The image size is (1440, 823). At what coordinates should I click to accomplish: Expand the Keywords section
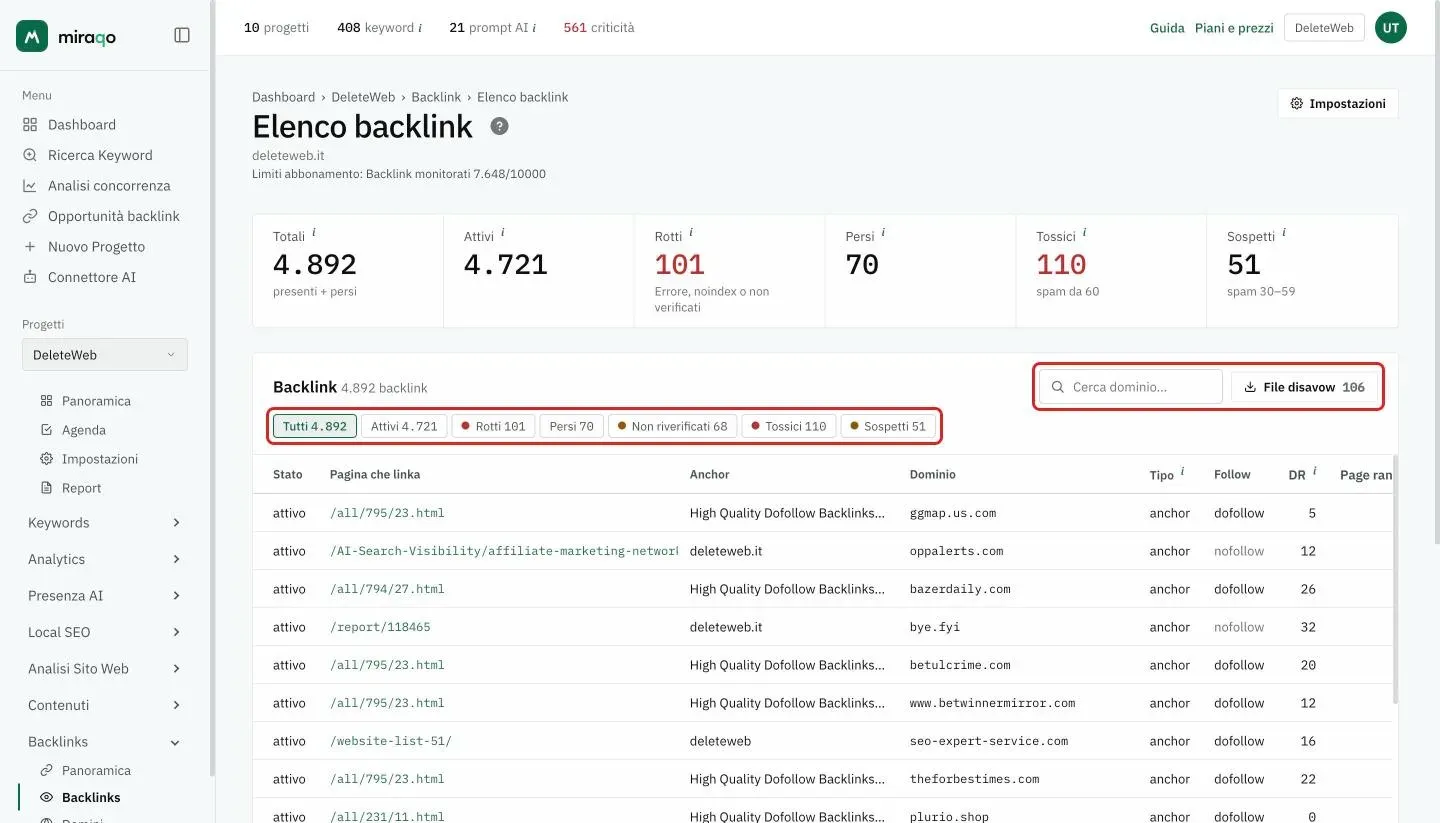[104, 523]
